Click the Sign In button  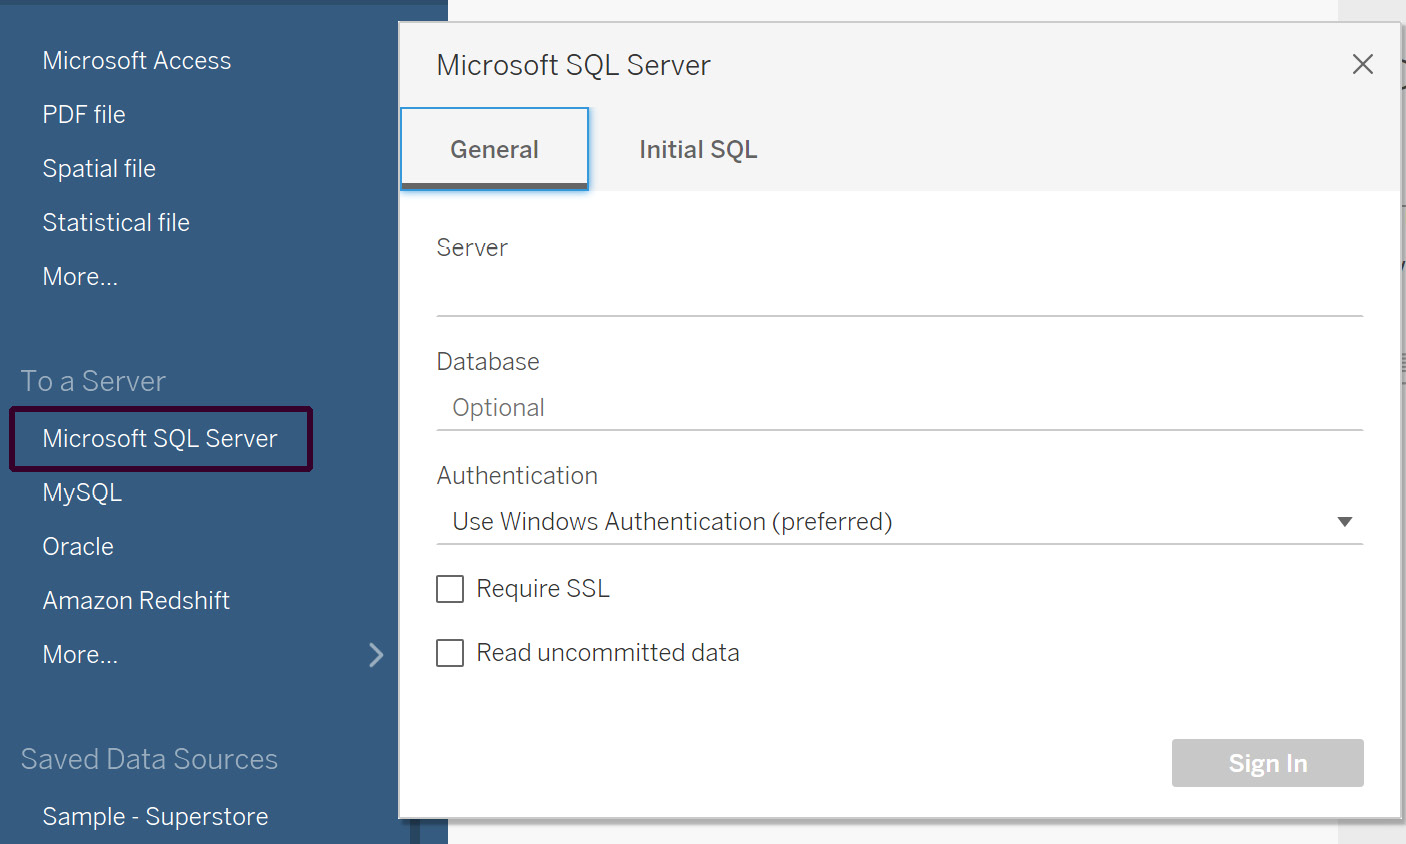click(x=1267, y=763)
